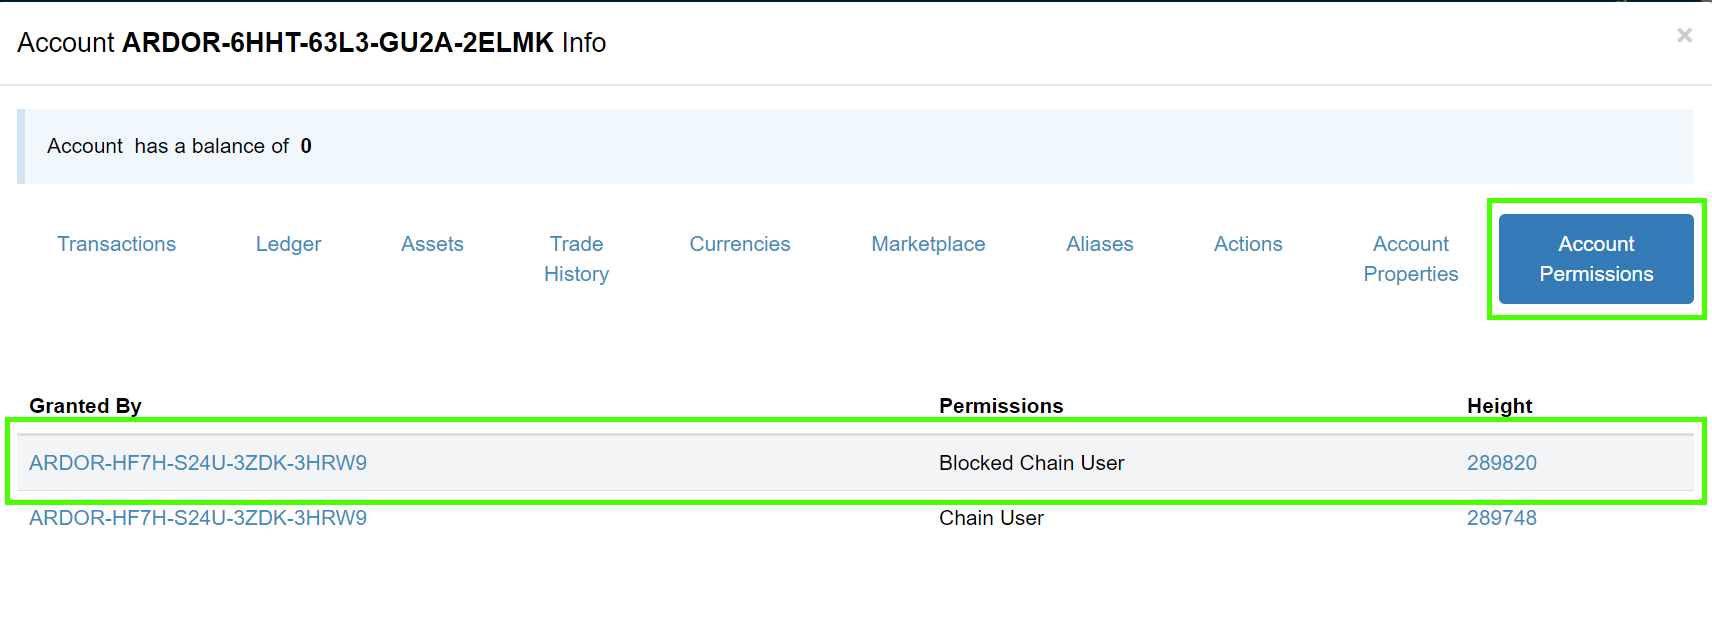This screenshot has width=1712, height=617.
Task: Go to the Marketplace tab
Action: (928, 244)
